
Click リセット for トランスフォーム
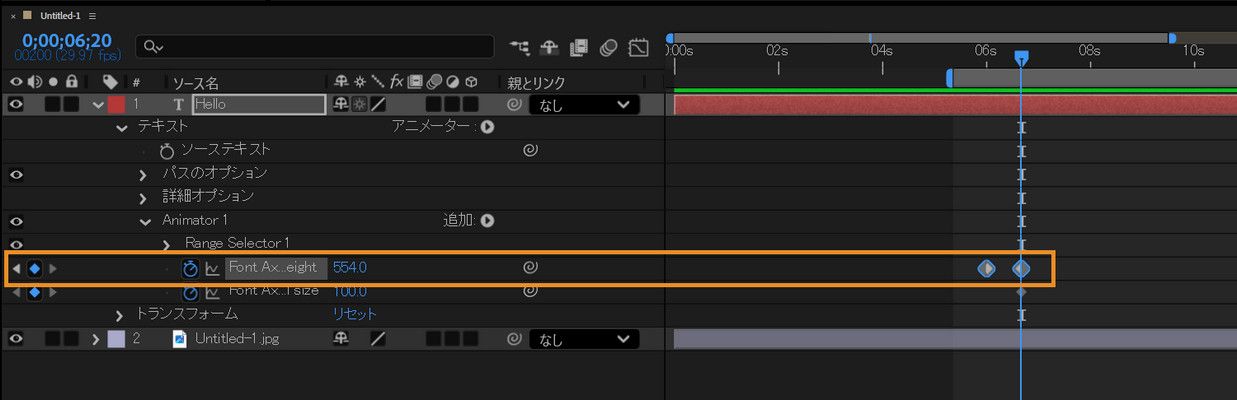tap(355, 315)
